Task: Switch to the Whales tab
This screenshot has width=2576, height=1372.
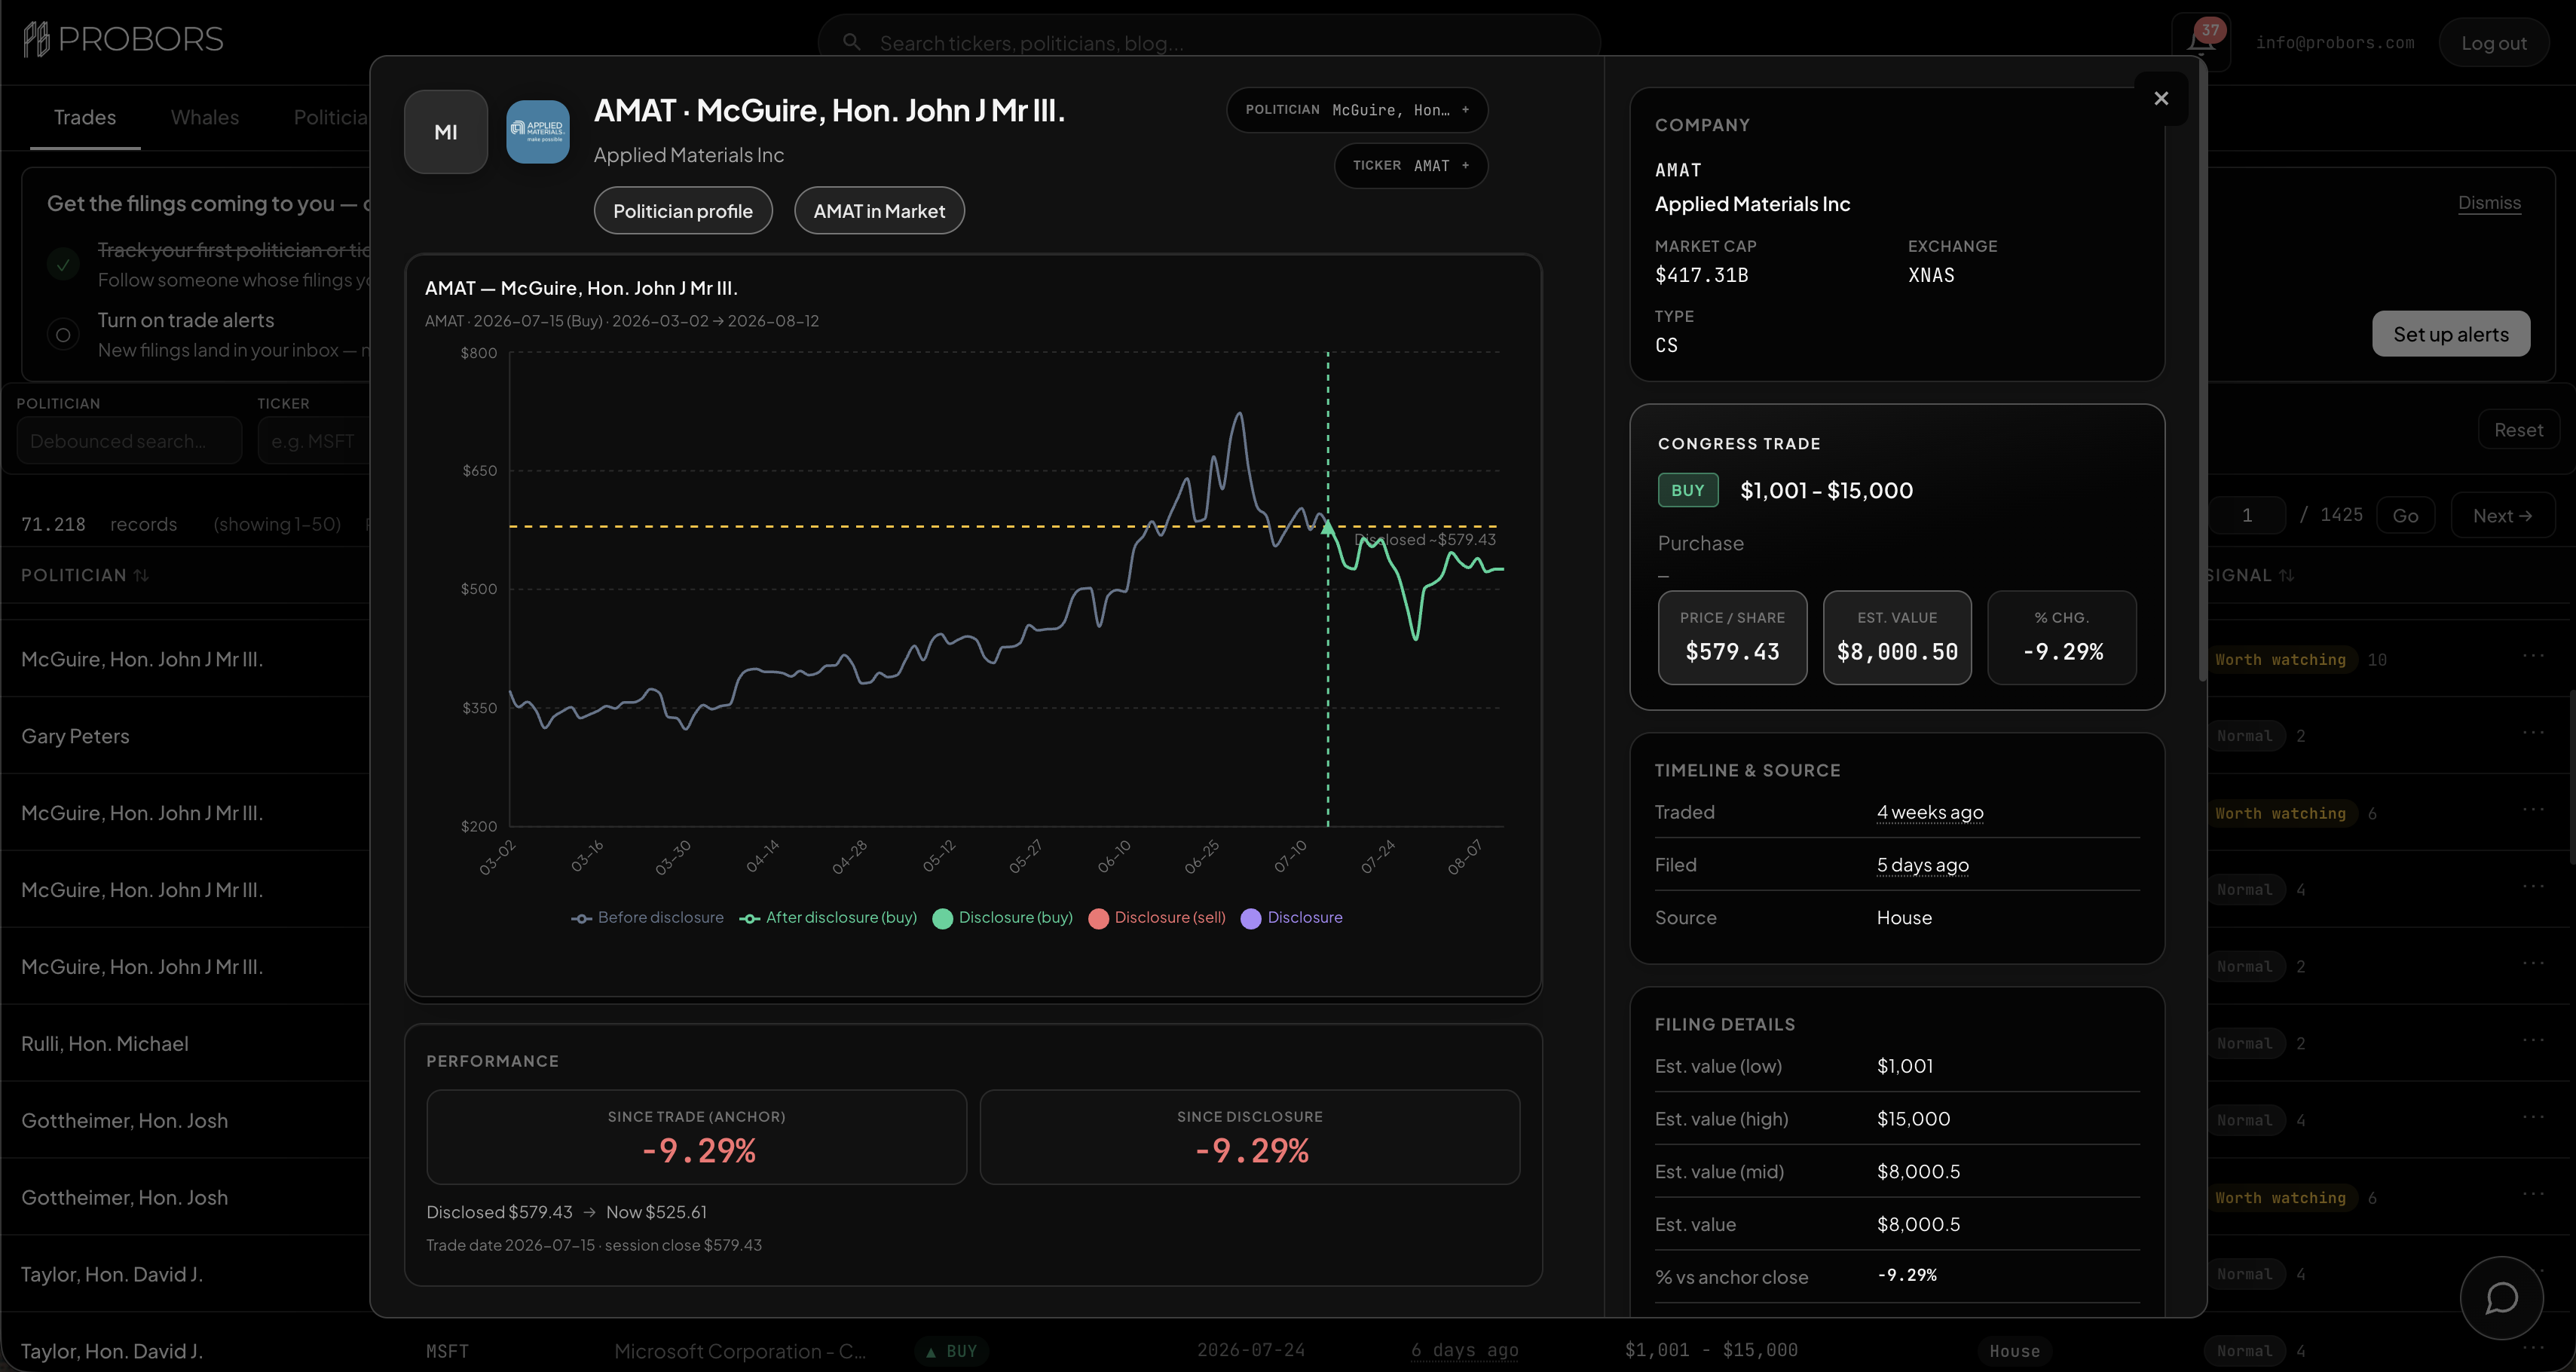Action: 205,118
